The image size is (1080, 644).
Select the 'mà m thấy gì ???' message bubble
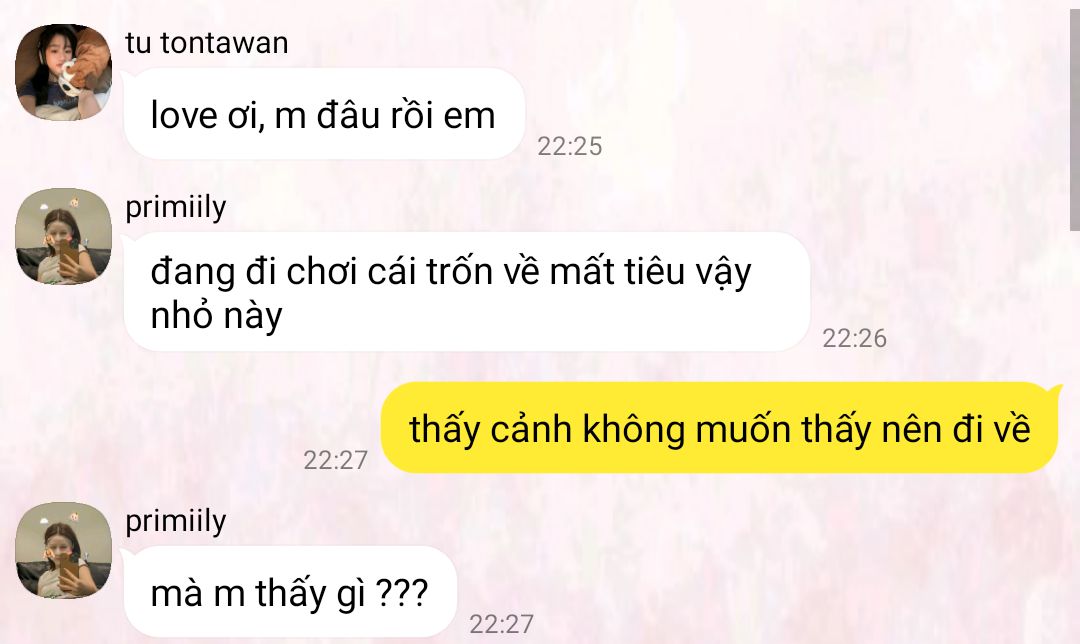tap(290, 592)
